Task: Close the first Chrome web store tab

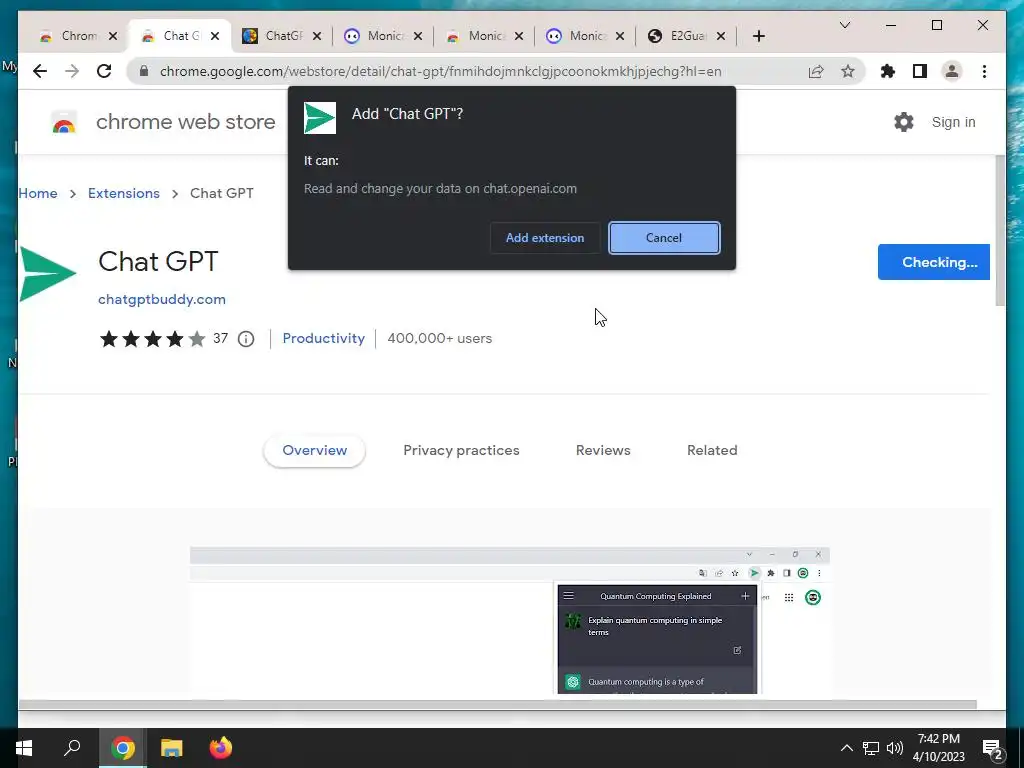Action: tap(113, 36)
